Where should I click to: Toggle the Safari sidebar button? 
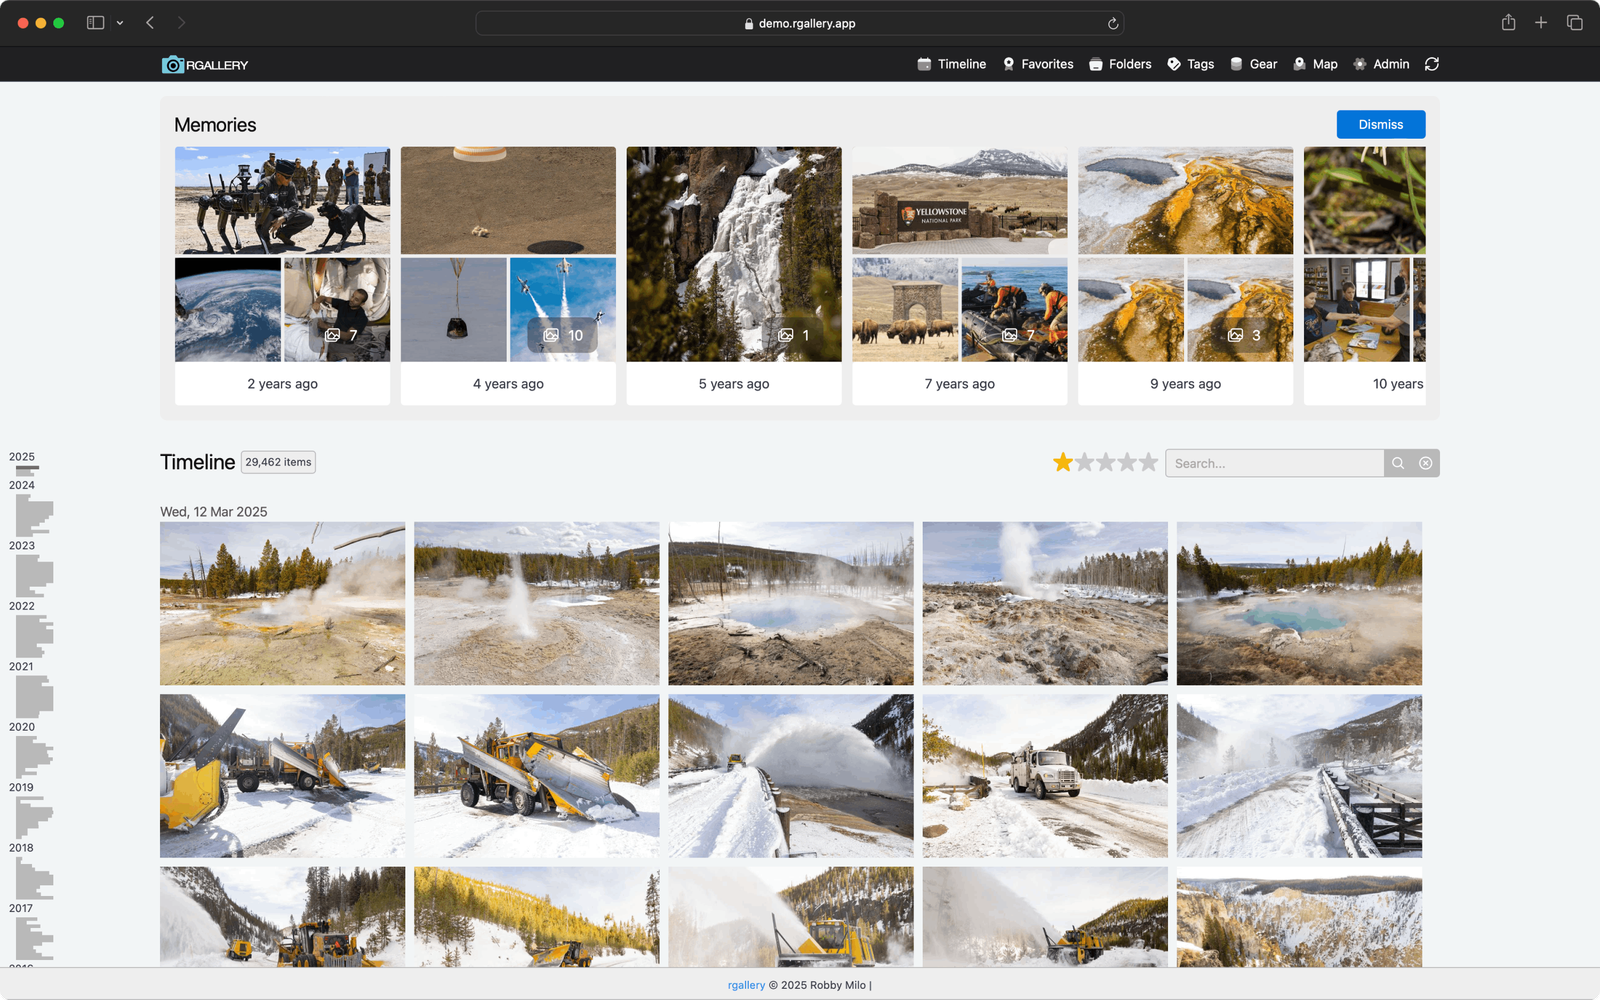click(96, 23)
